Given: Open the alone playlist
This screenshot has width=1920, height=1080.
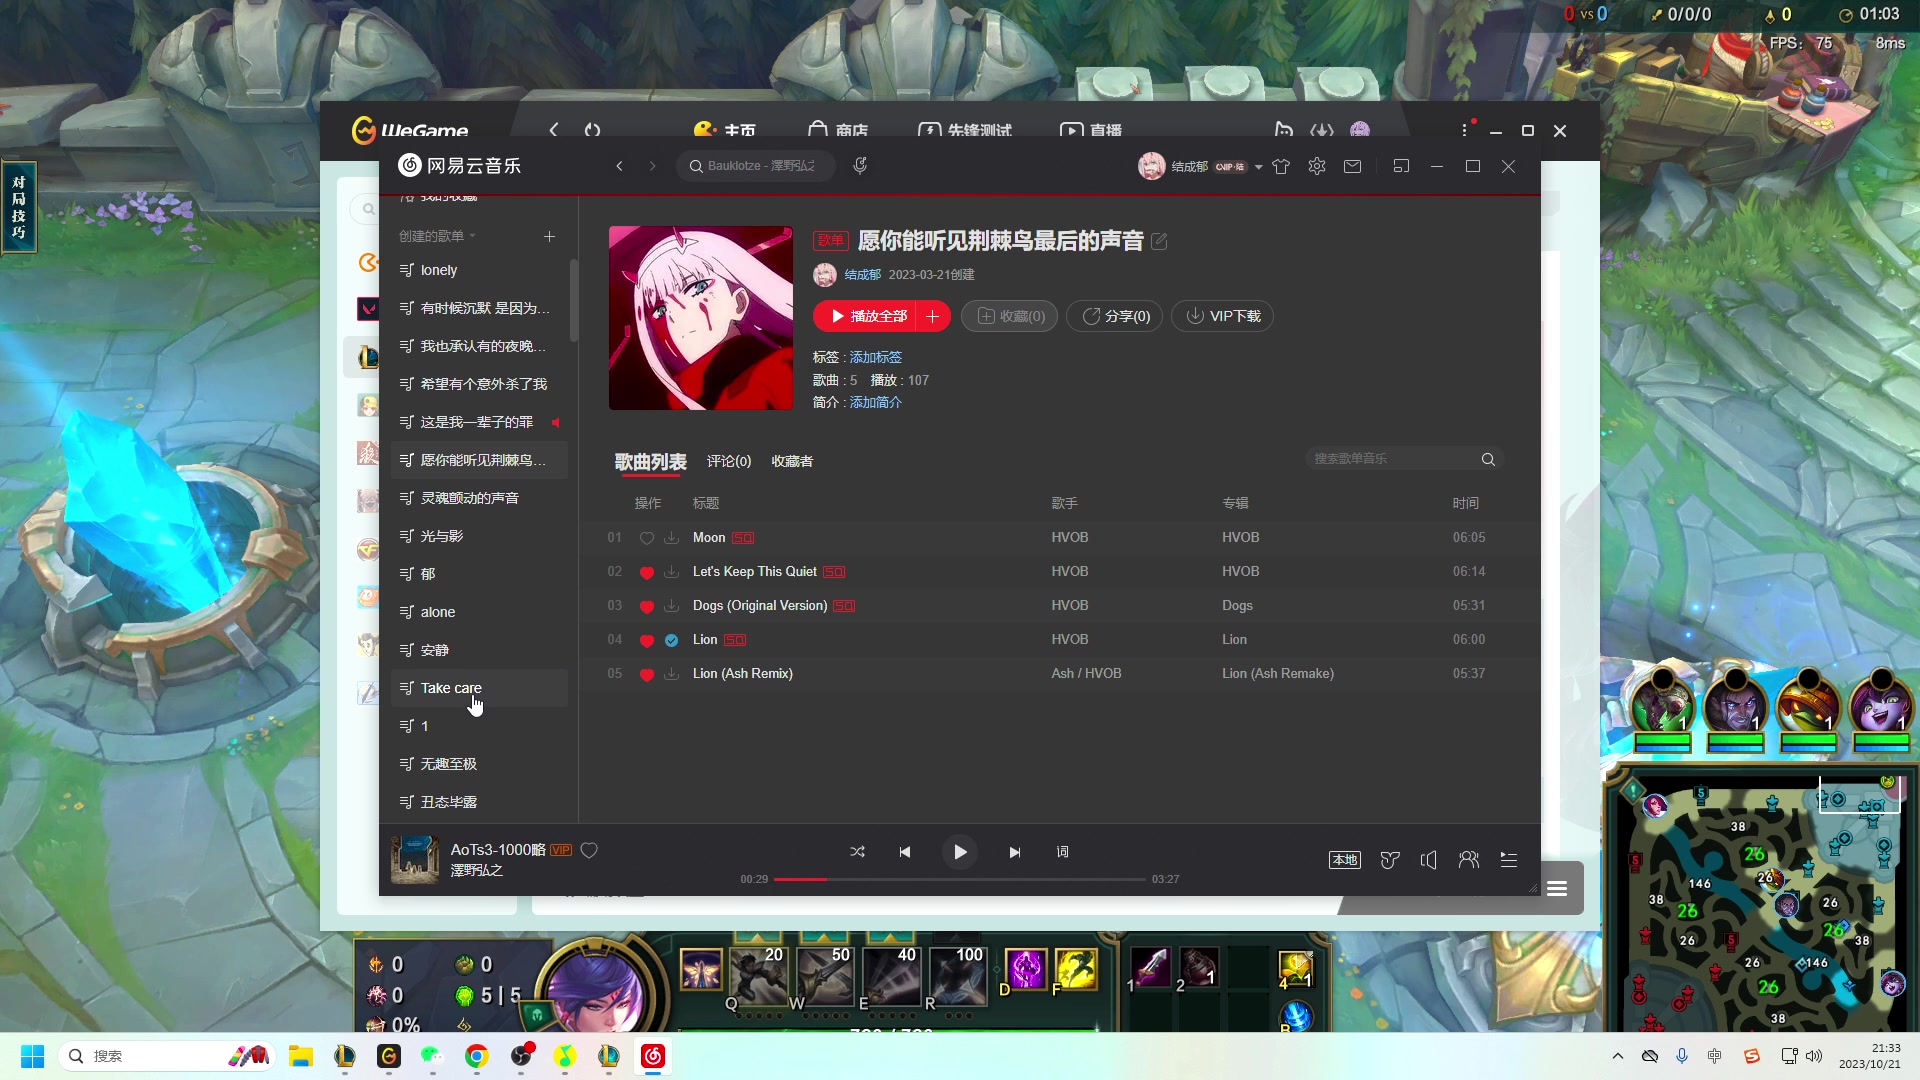Looking at the screenshot, I should (479, 612).
